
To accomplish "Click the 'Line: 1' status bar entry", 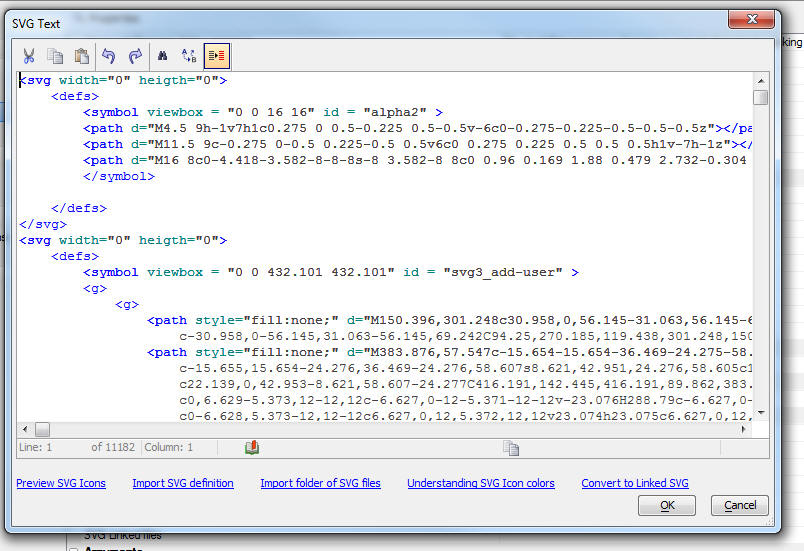I will click(x=35, y=447).
